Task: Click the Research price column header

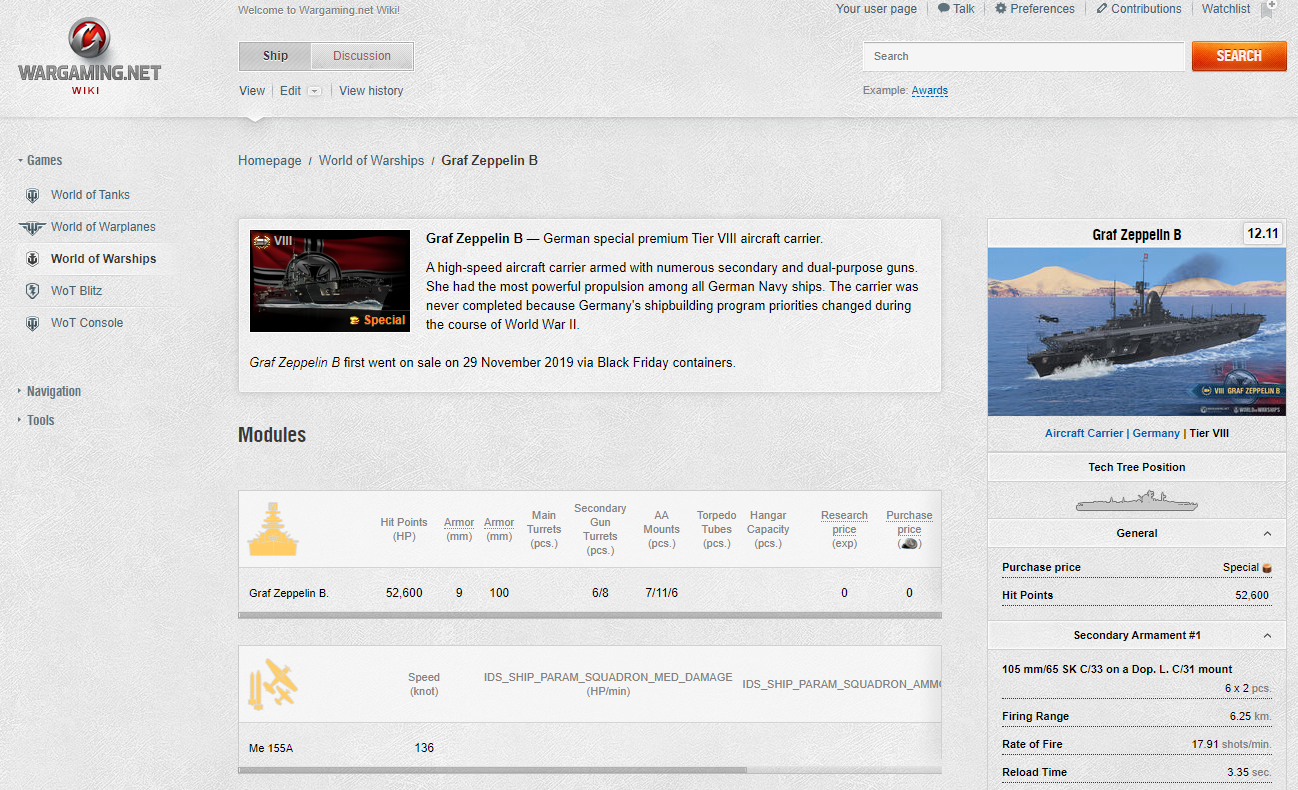Action: coord(844,529)
